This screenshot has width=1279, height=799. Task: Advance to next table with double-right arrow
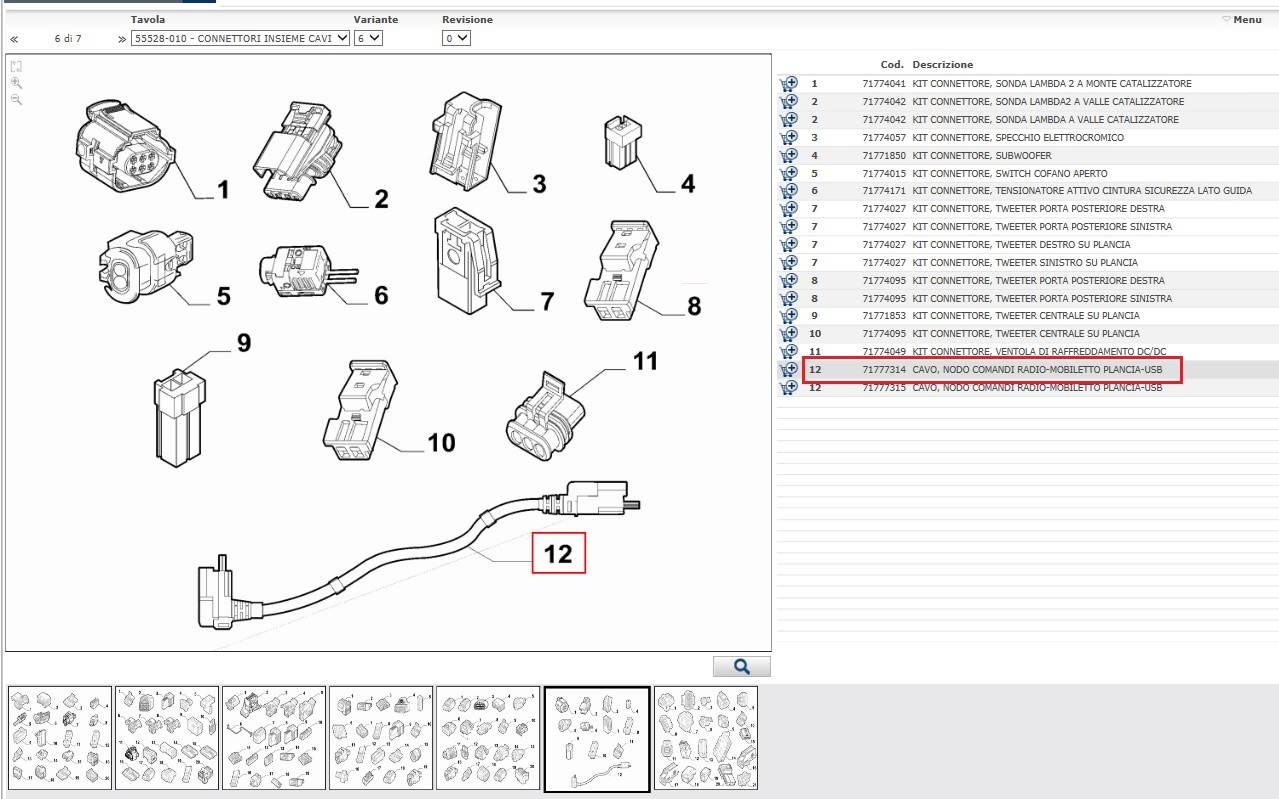122,39
